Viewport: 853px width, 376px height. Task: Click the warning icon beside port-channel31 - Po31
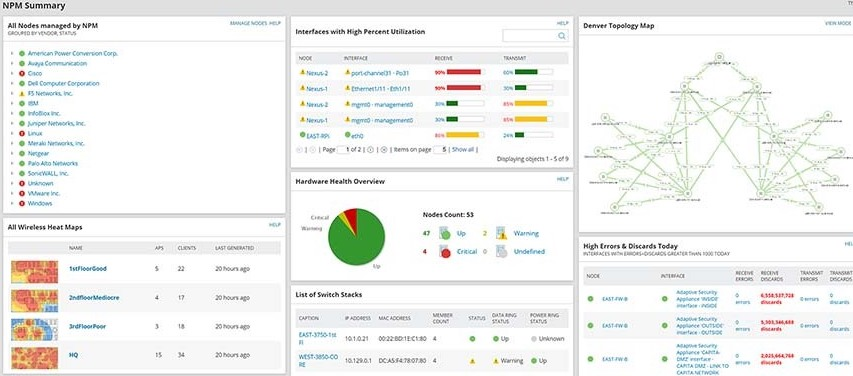[347, 72]
